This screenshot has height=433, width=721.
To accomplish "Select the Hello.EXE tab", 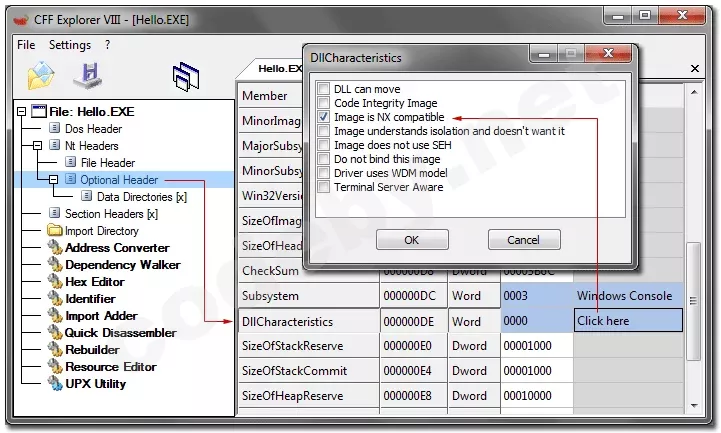I will pyautogui.click(x=278, y=68).
